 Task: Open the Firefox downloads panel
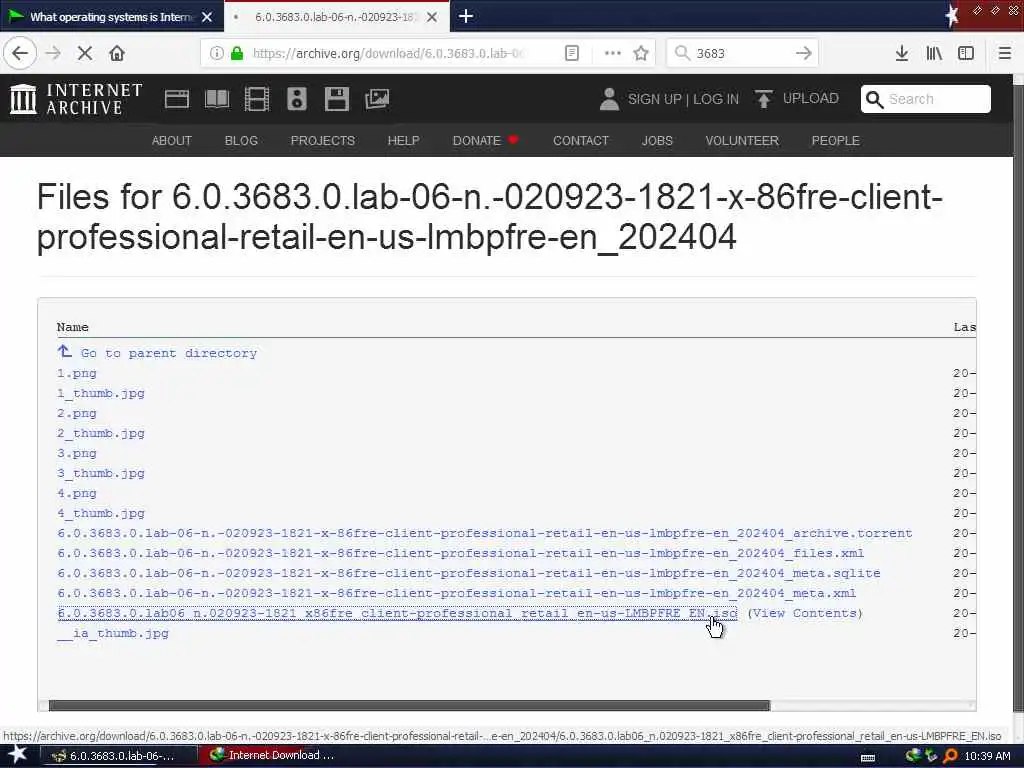[902, 53]
